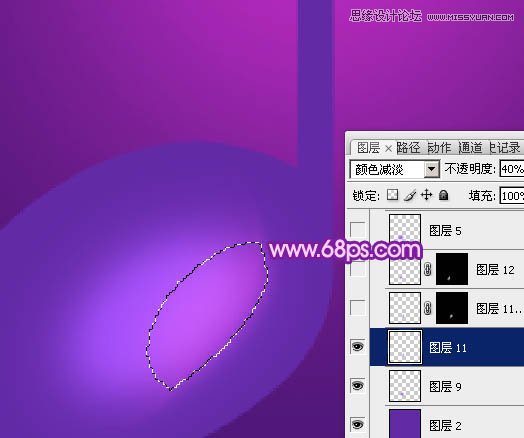The width and height of the screenshot is (524, 438).
Task: Select the 图层 9 layer name
Action: (445, 387)
